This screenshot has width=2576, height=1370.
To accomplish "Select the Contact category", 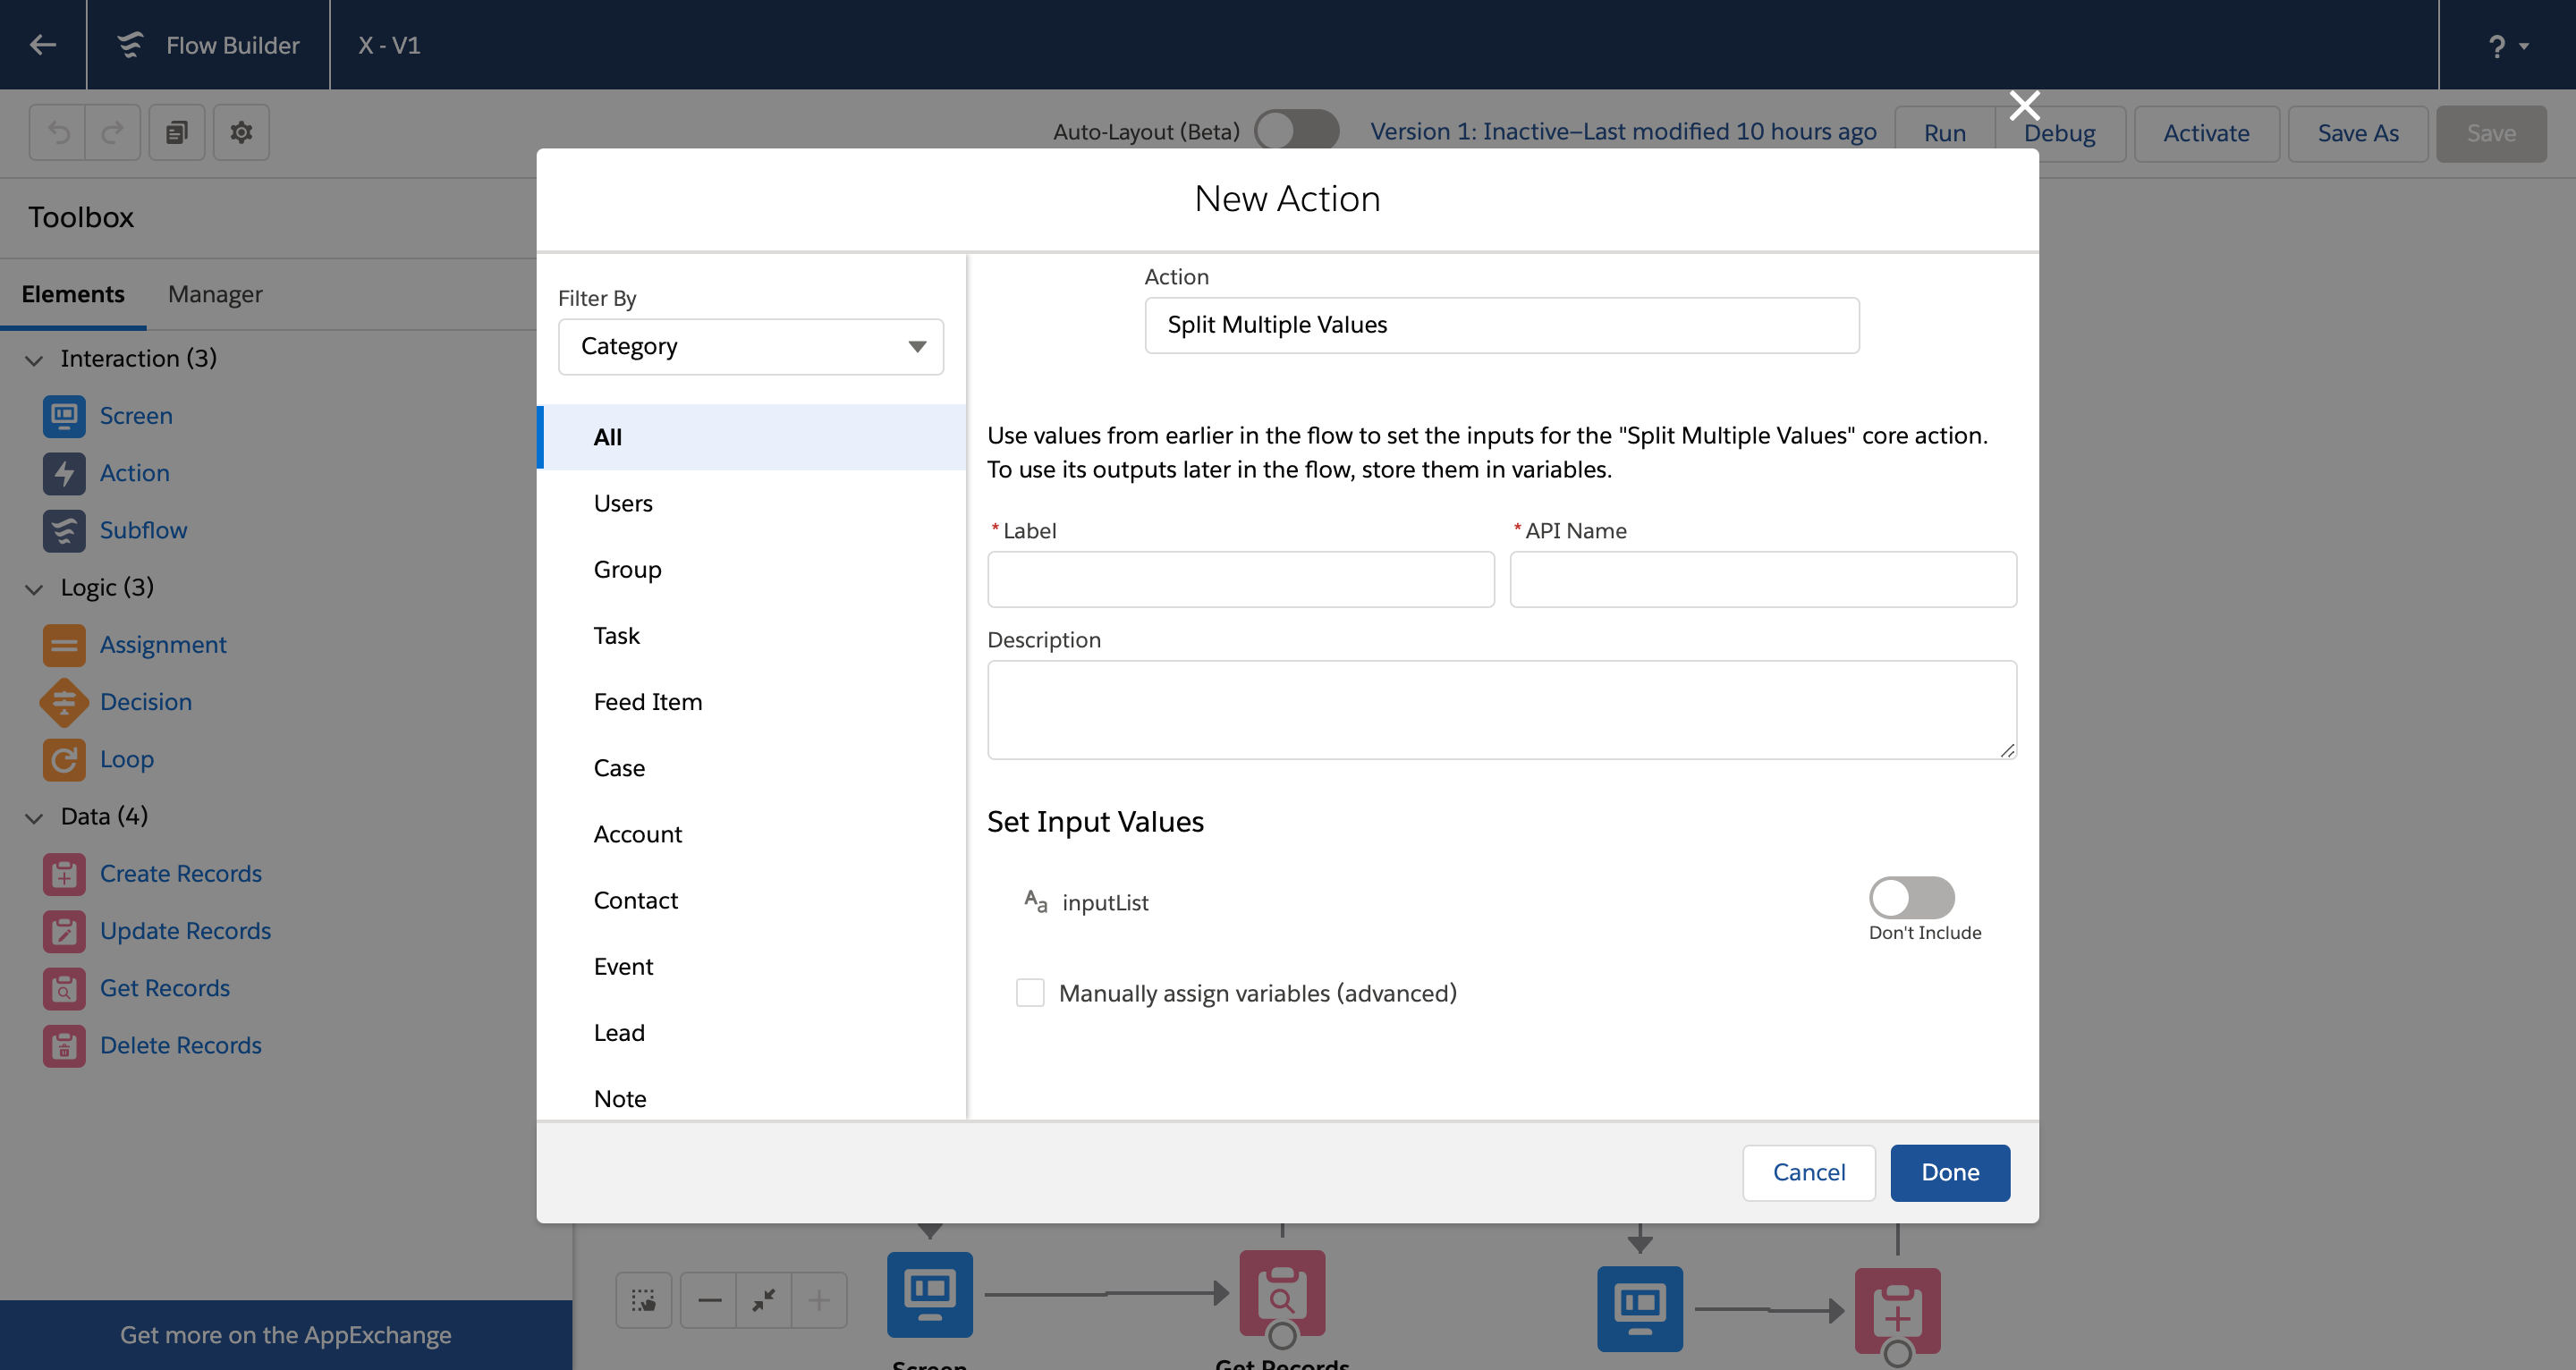I will [x=752, y=900].
